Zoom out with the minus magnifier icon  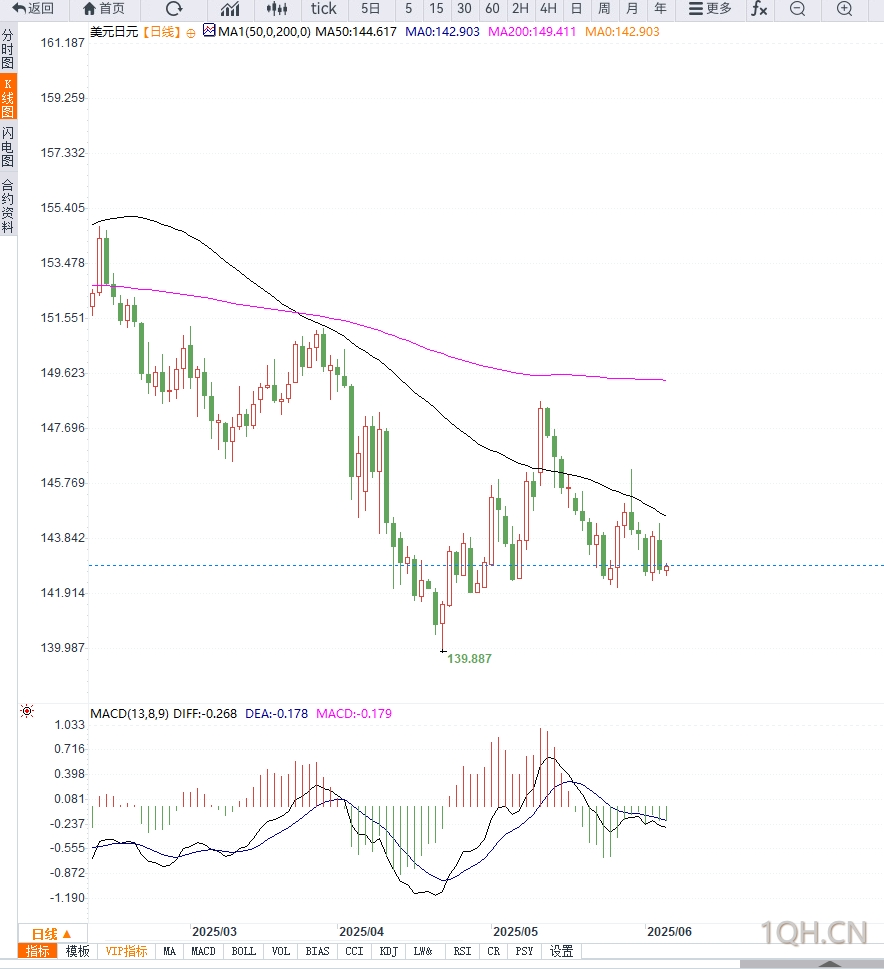click(798, 9)
